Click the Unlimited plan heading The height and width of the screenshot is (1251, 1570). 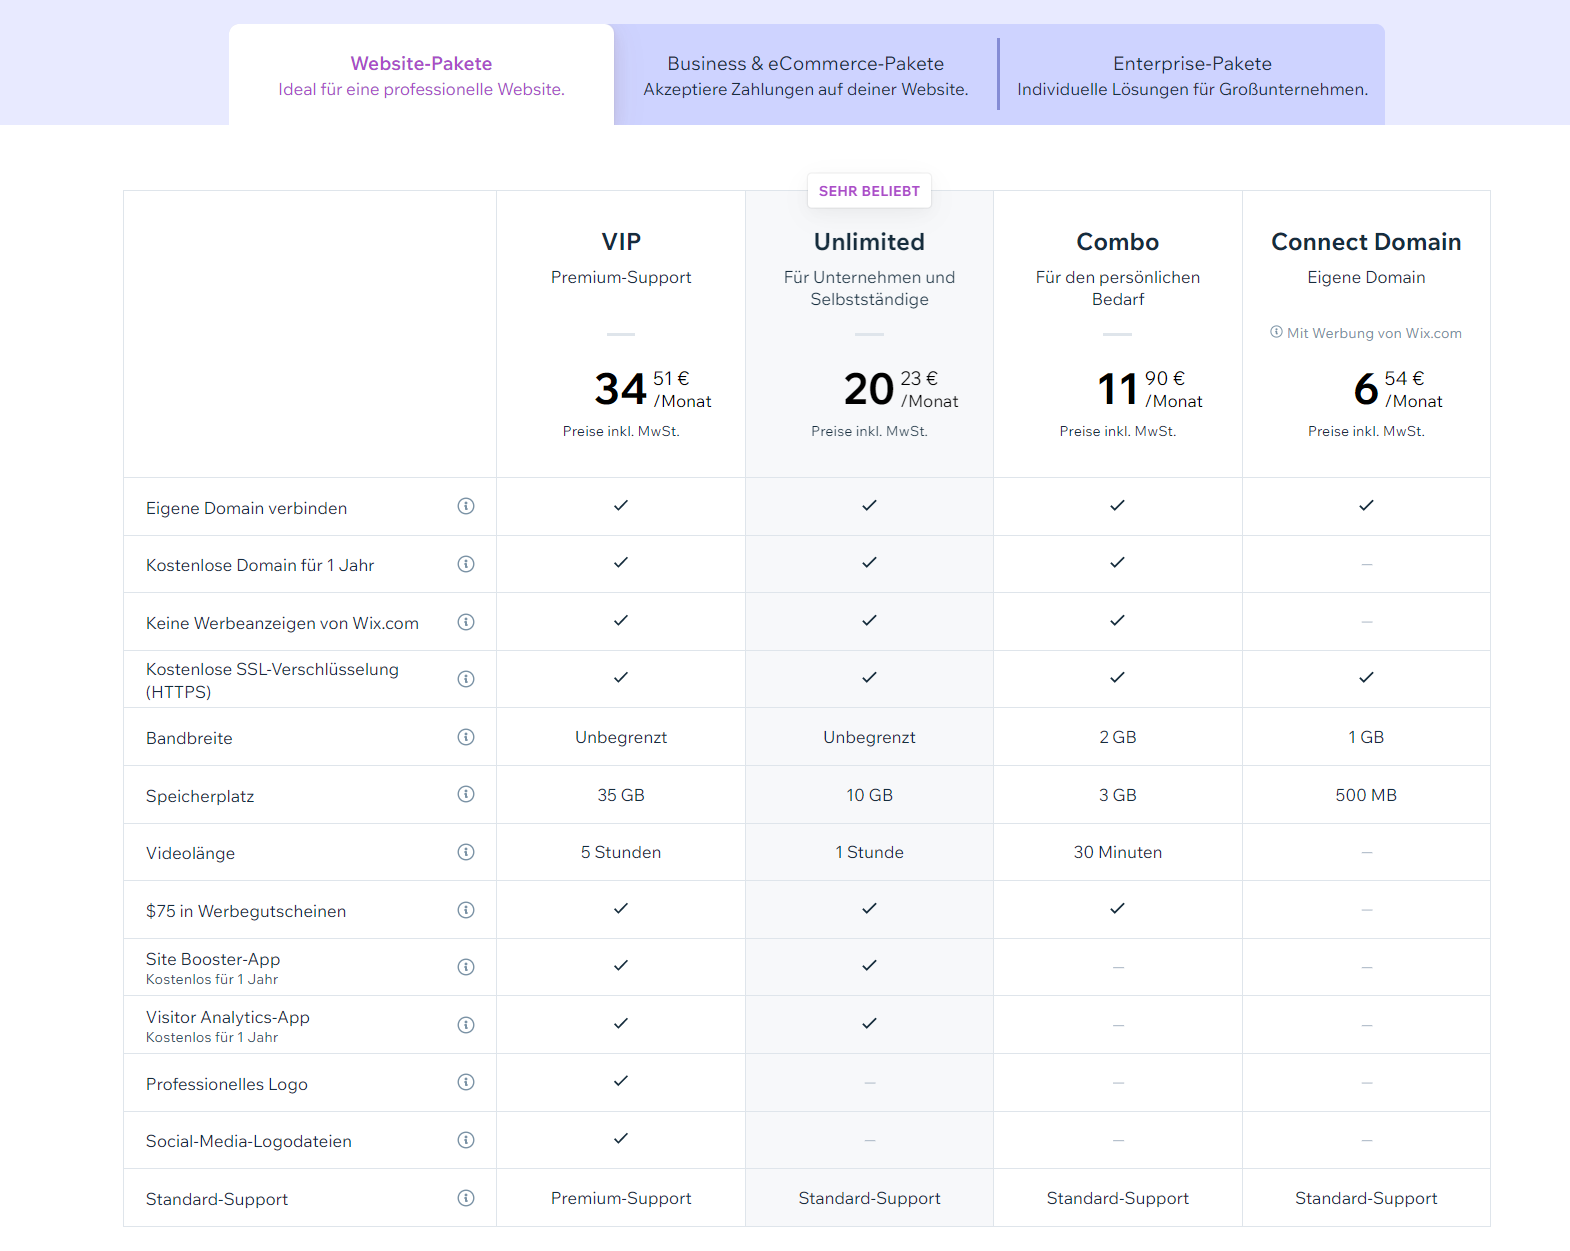(x=869, y=242)
